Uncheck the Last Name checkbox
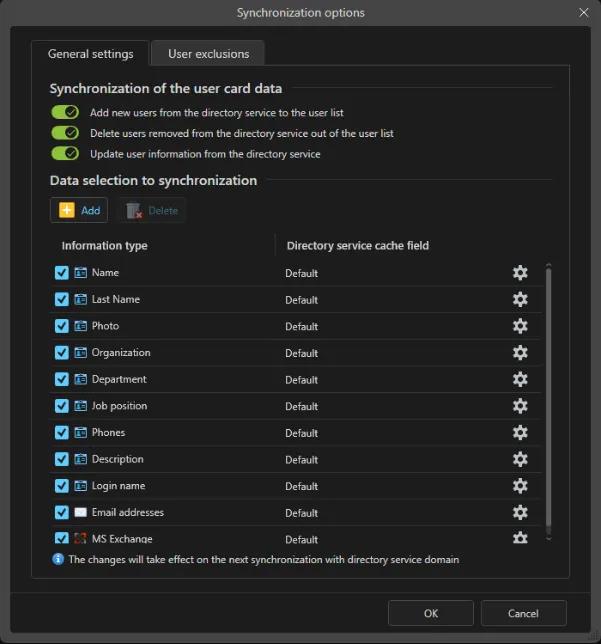The width and height of the screenshot is (601, 644). pyautogui.click(x=62, y=299)
